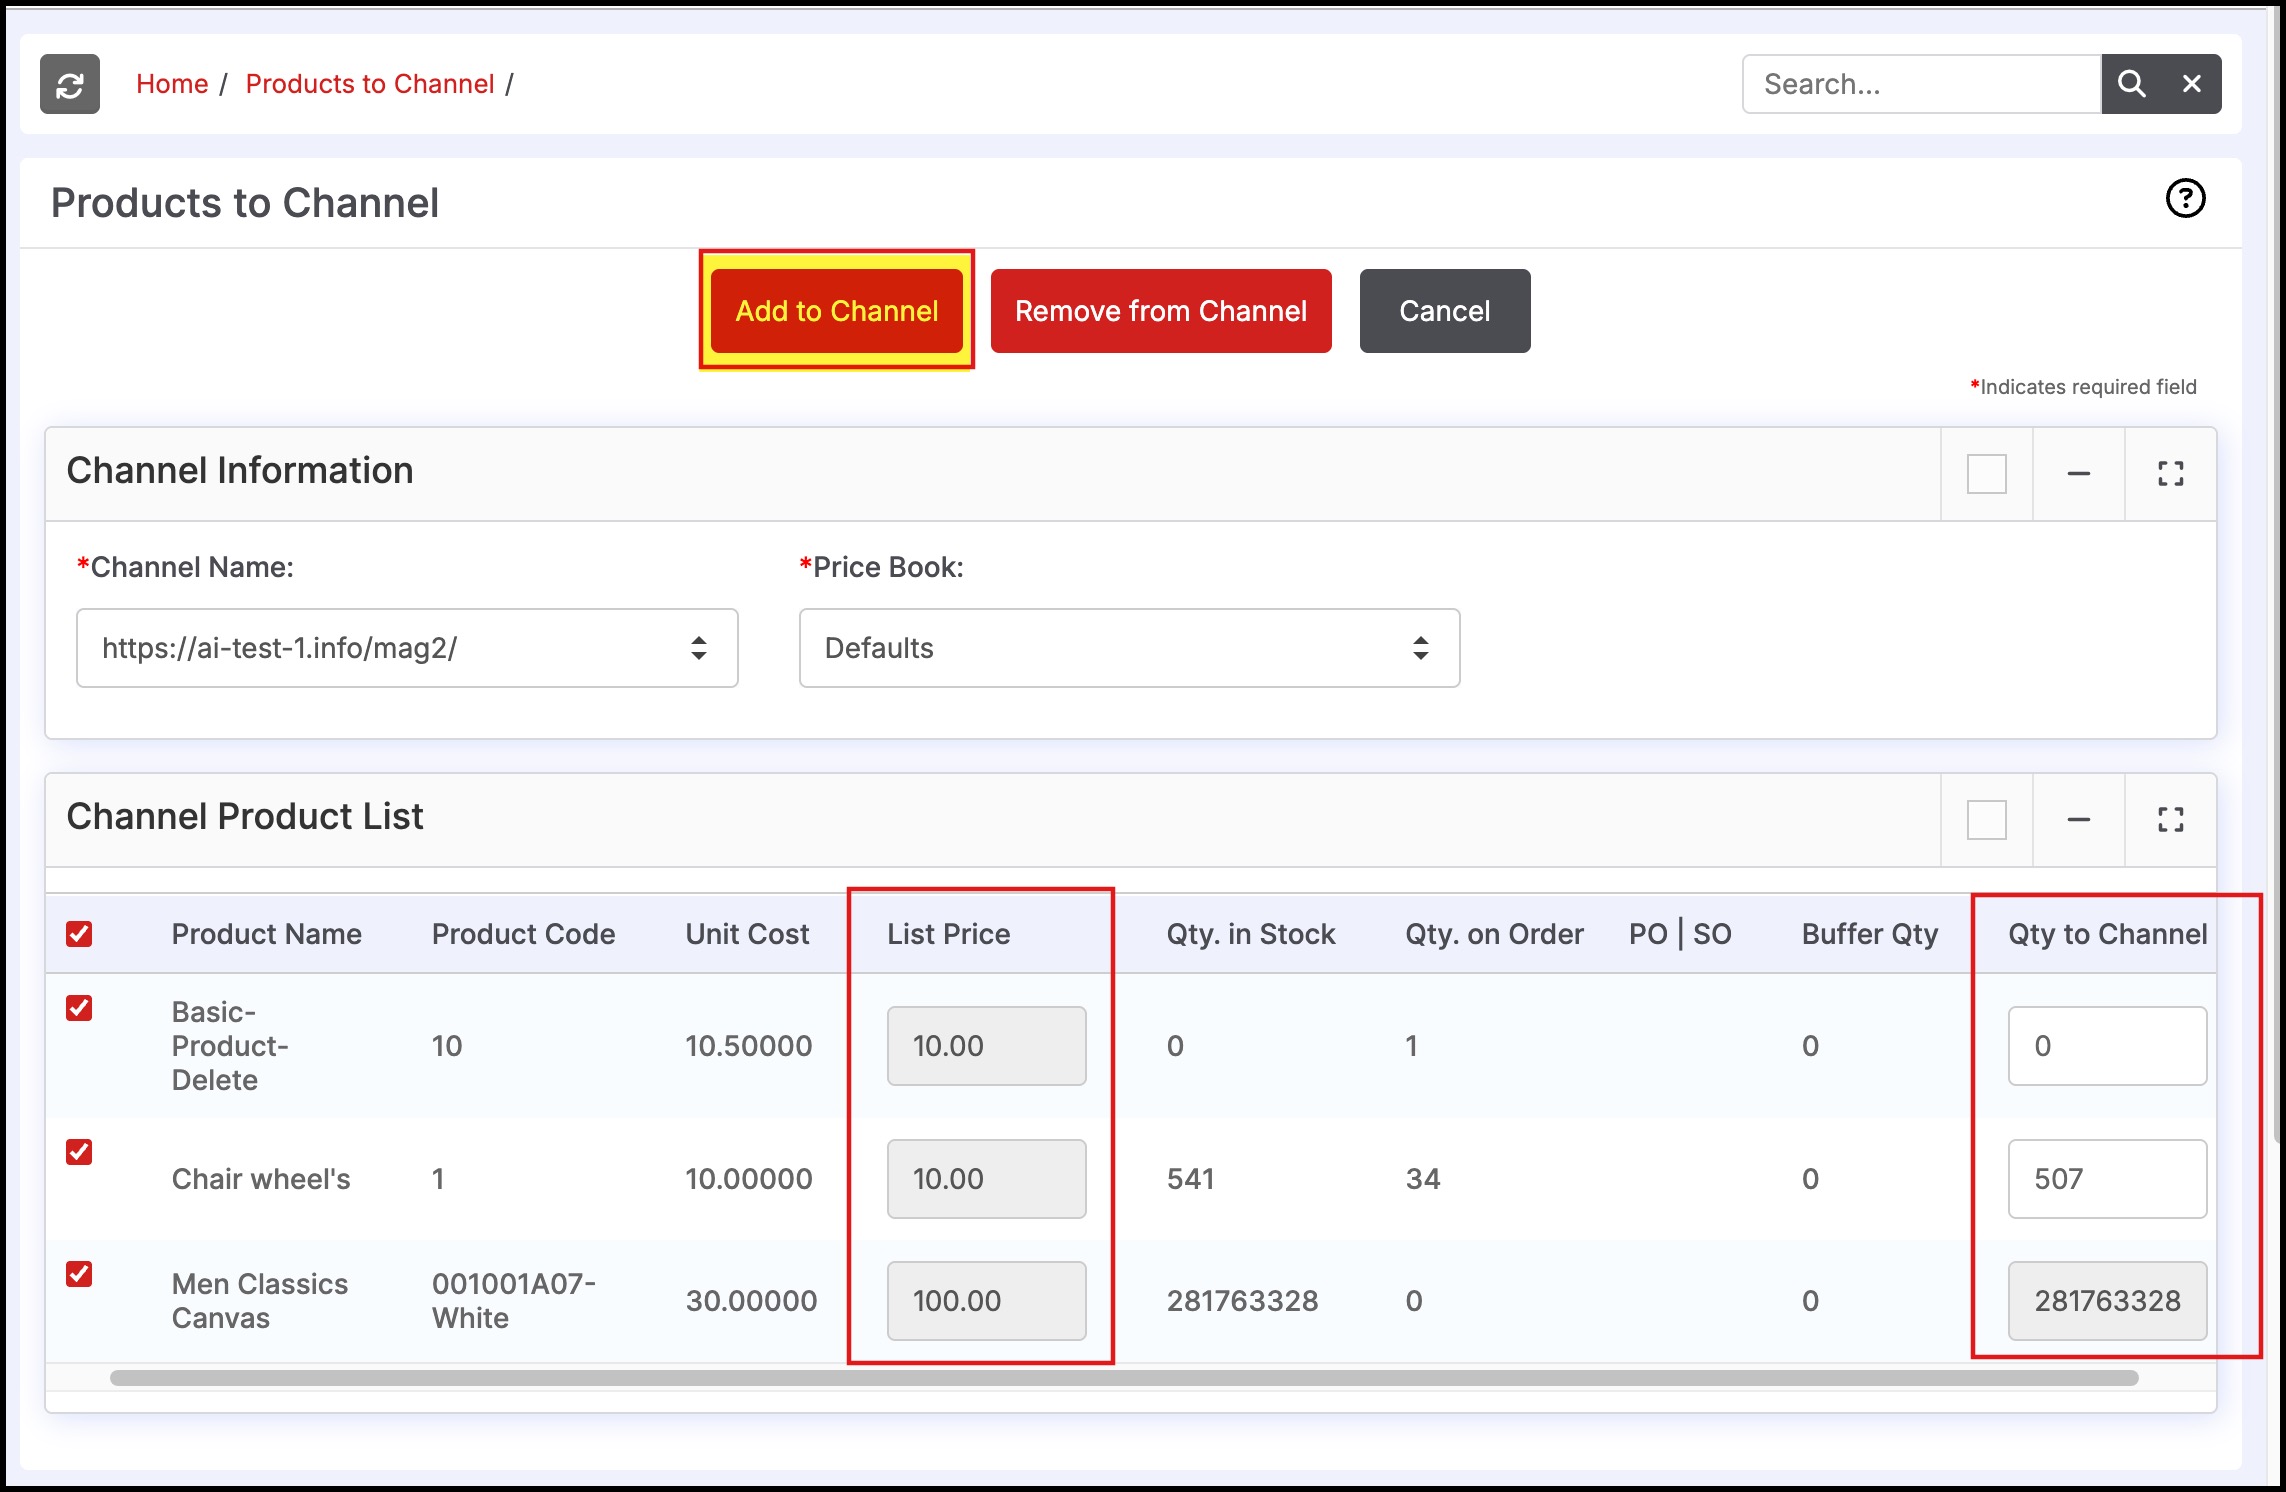Click the search magnifier icon
Viewport: 2286px width, 1492px height.
coord(2131,84)
